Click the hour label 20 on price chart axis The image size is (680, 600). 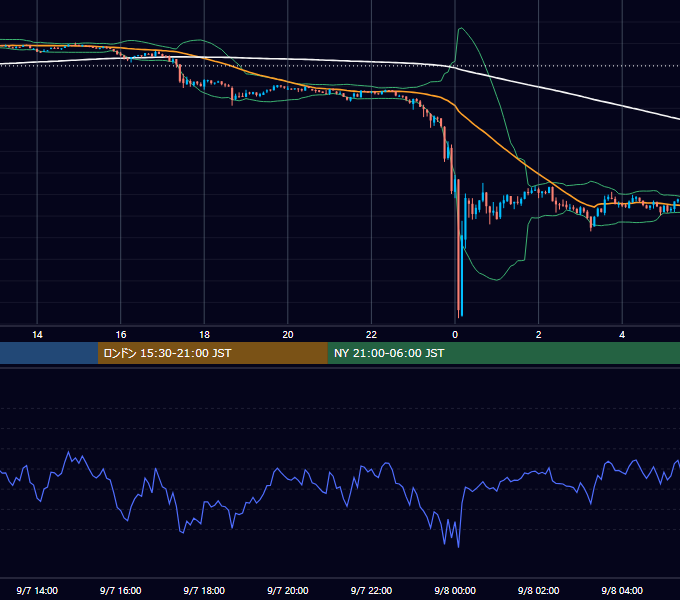[x=288, y=335]
